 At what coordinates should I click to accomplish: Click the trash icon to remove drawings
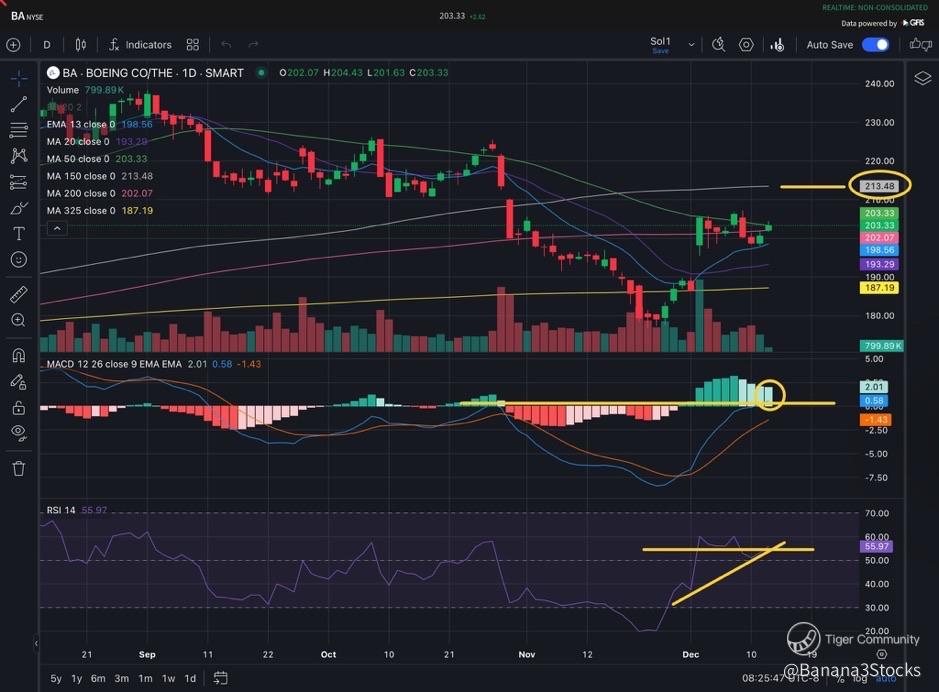coord(19,468)
